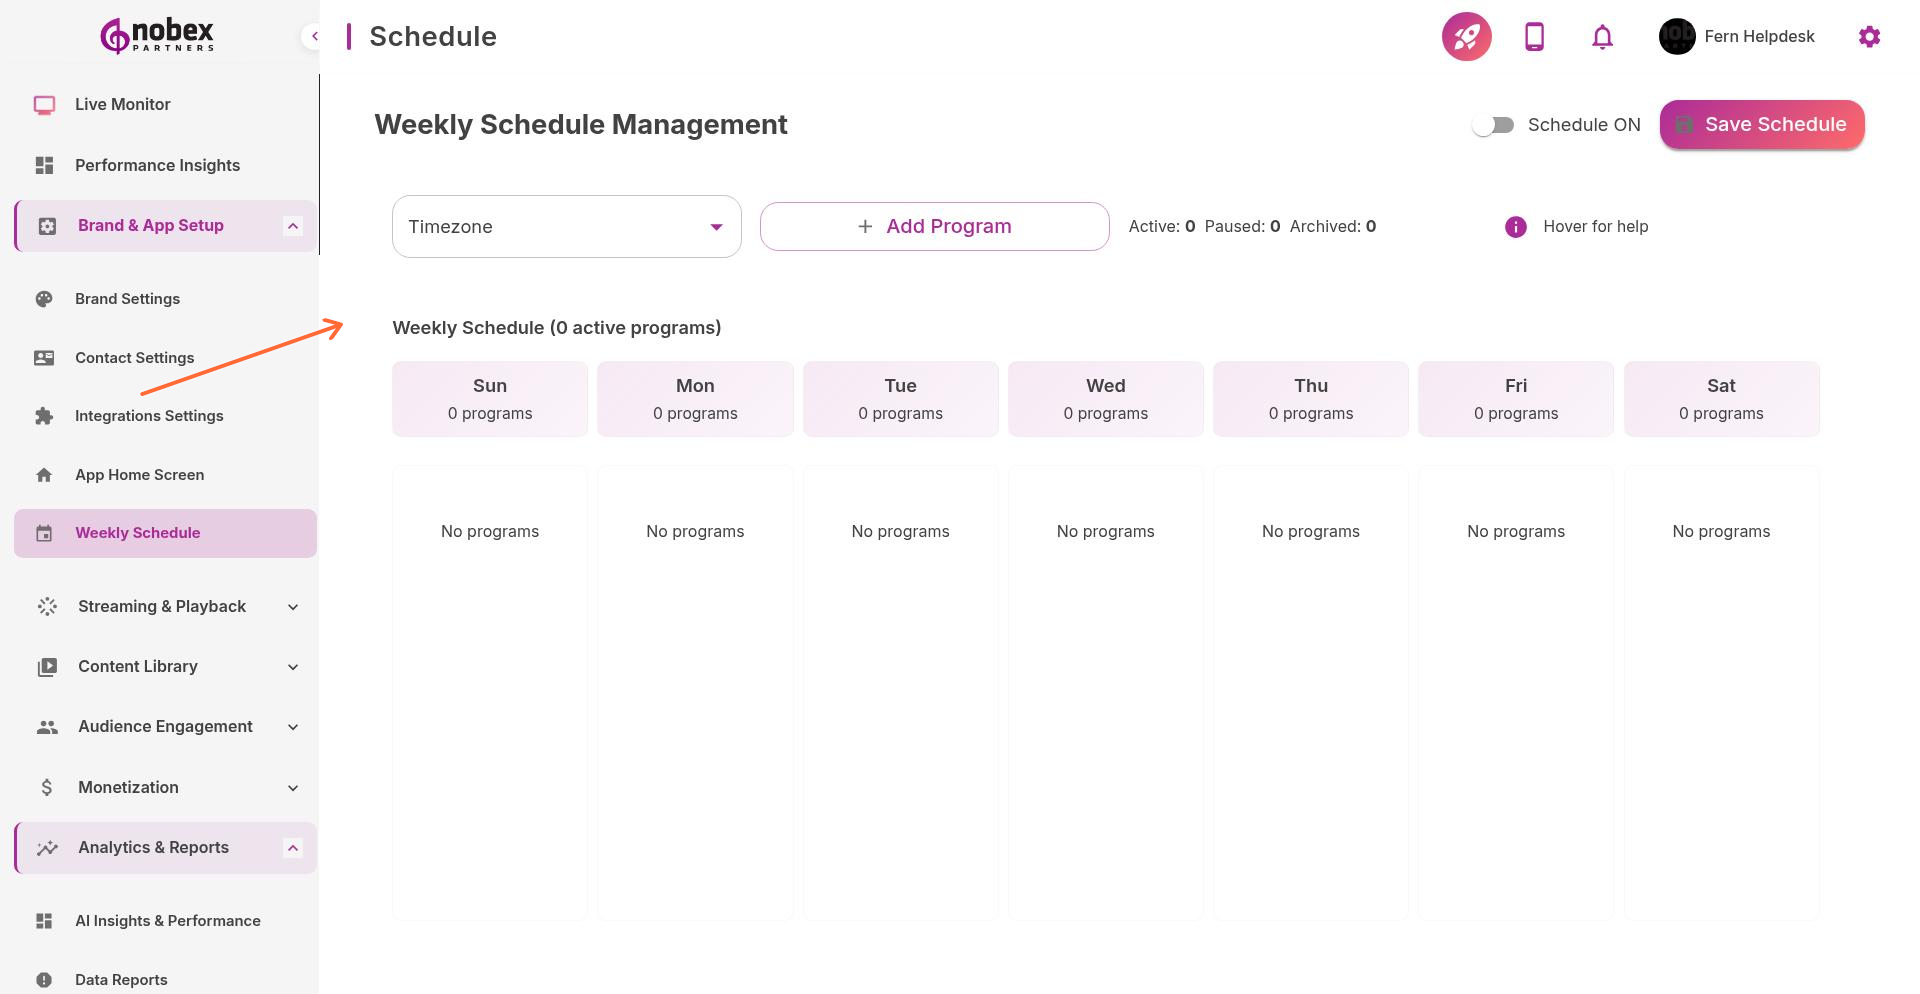Click the Integrations Settings puzzle icon
The image size is (1920, 994).
[x=46, y=415]
